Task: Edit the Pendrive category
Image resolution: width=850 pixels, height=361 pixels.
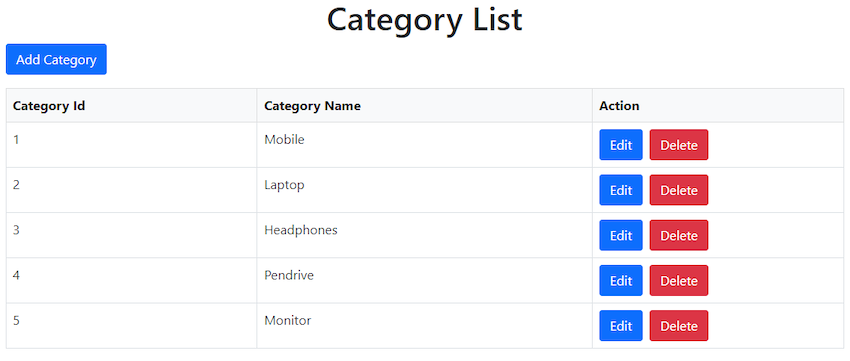Action: 621,281
